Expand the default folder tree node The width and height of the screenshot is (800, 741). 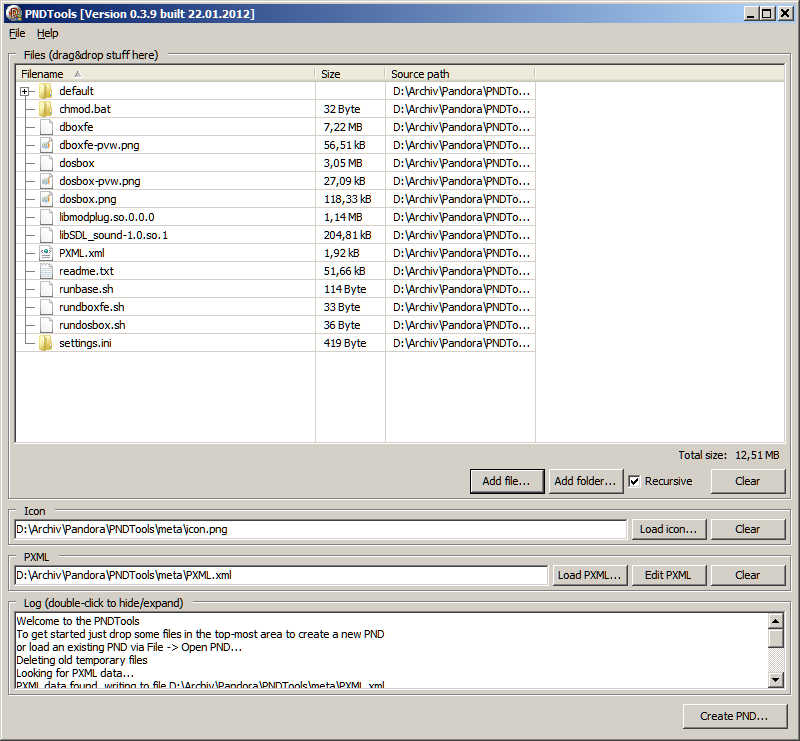pos(24,91)
